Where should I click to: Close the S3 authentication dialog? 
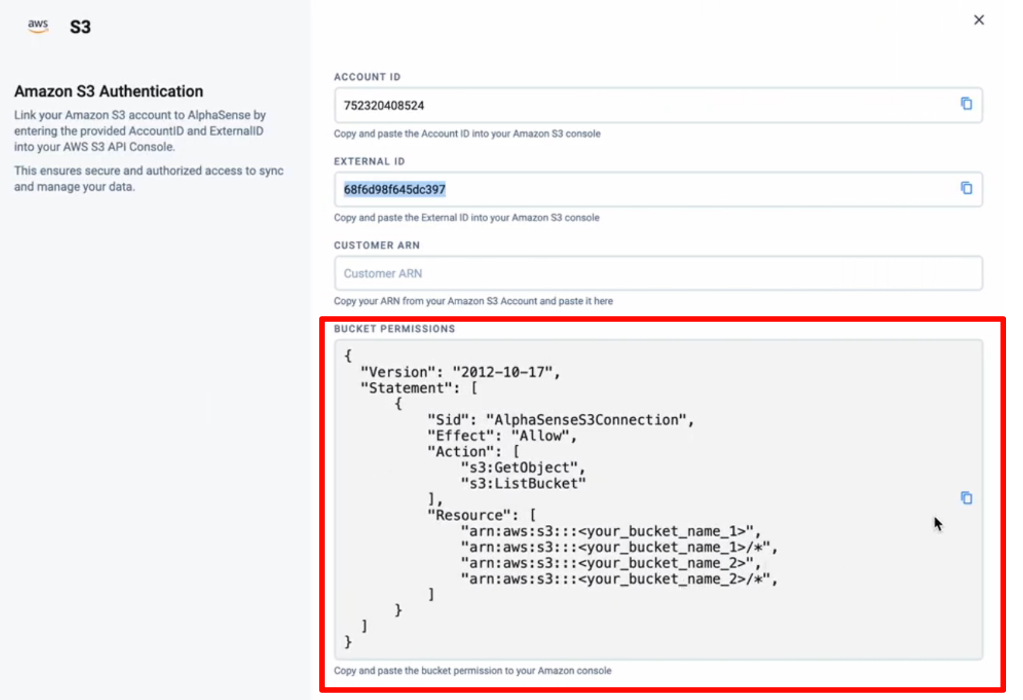click(979, 20)
